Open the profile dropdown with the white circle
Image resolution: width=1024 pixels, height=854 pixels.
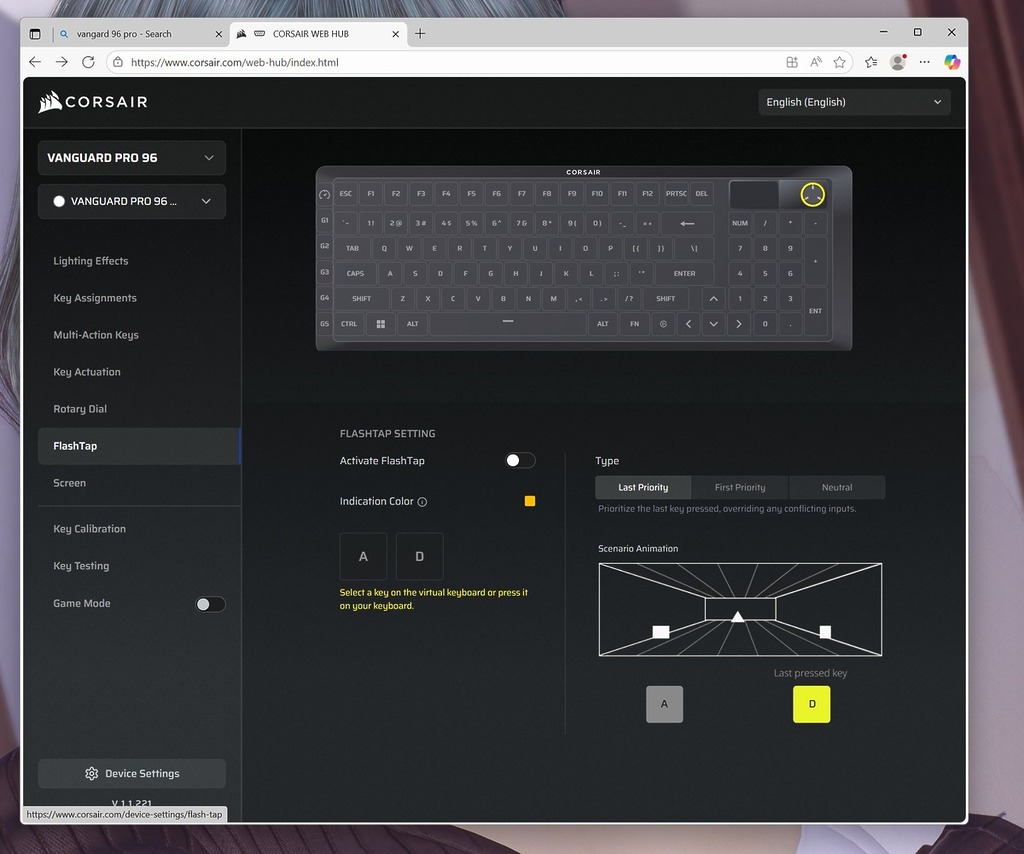(x=131, y=201)
